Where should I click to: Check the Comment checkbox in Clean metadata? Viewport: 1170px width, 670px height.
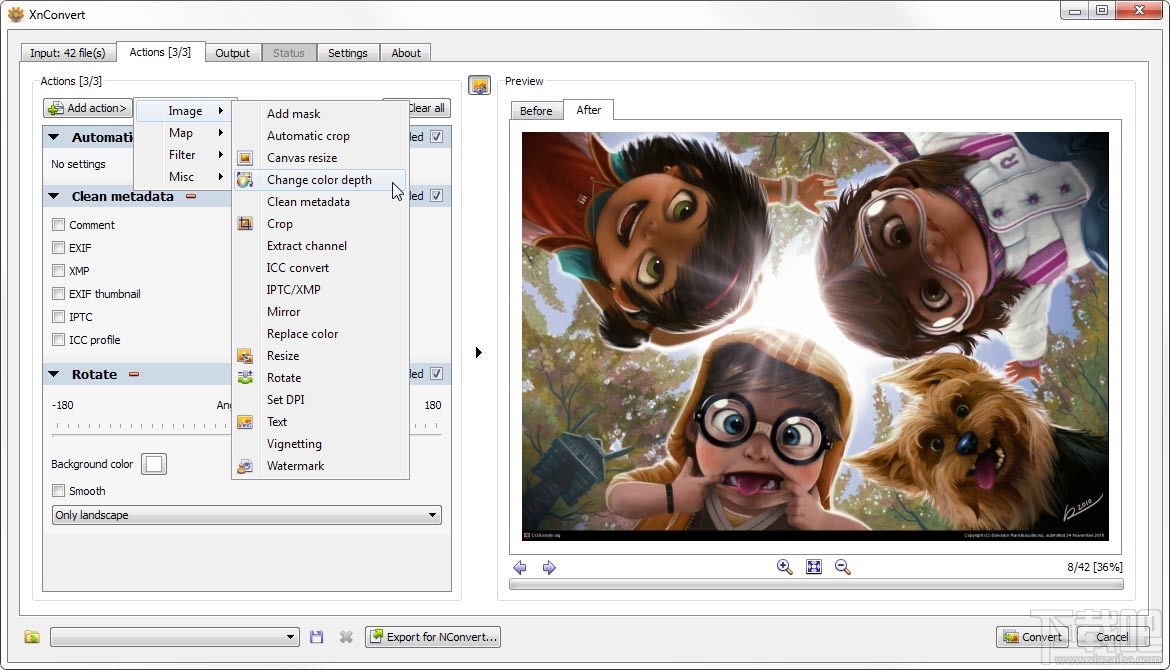(58, 224)
